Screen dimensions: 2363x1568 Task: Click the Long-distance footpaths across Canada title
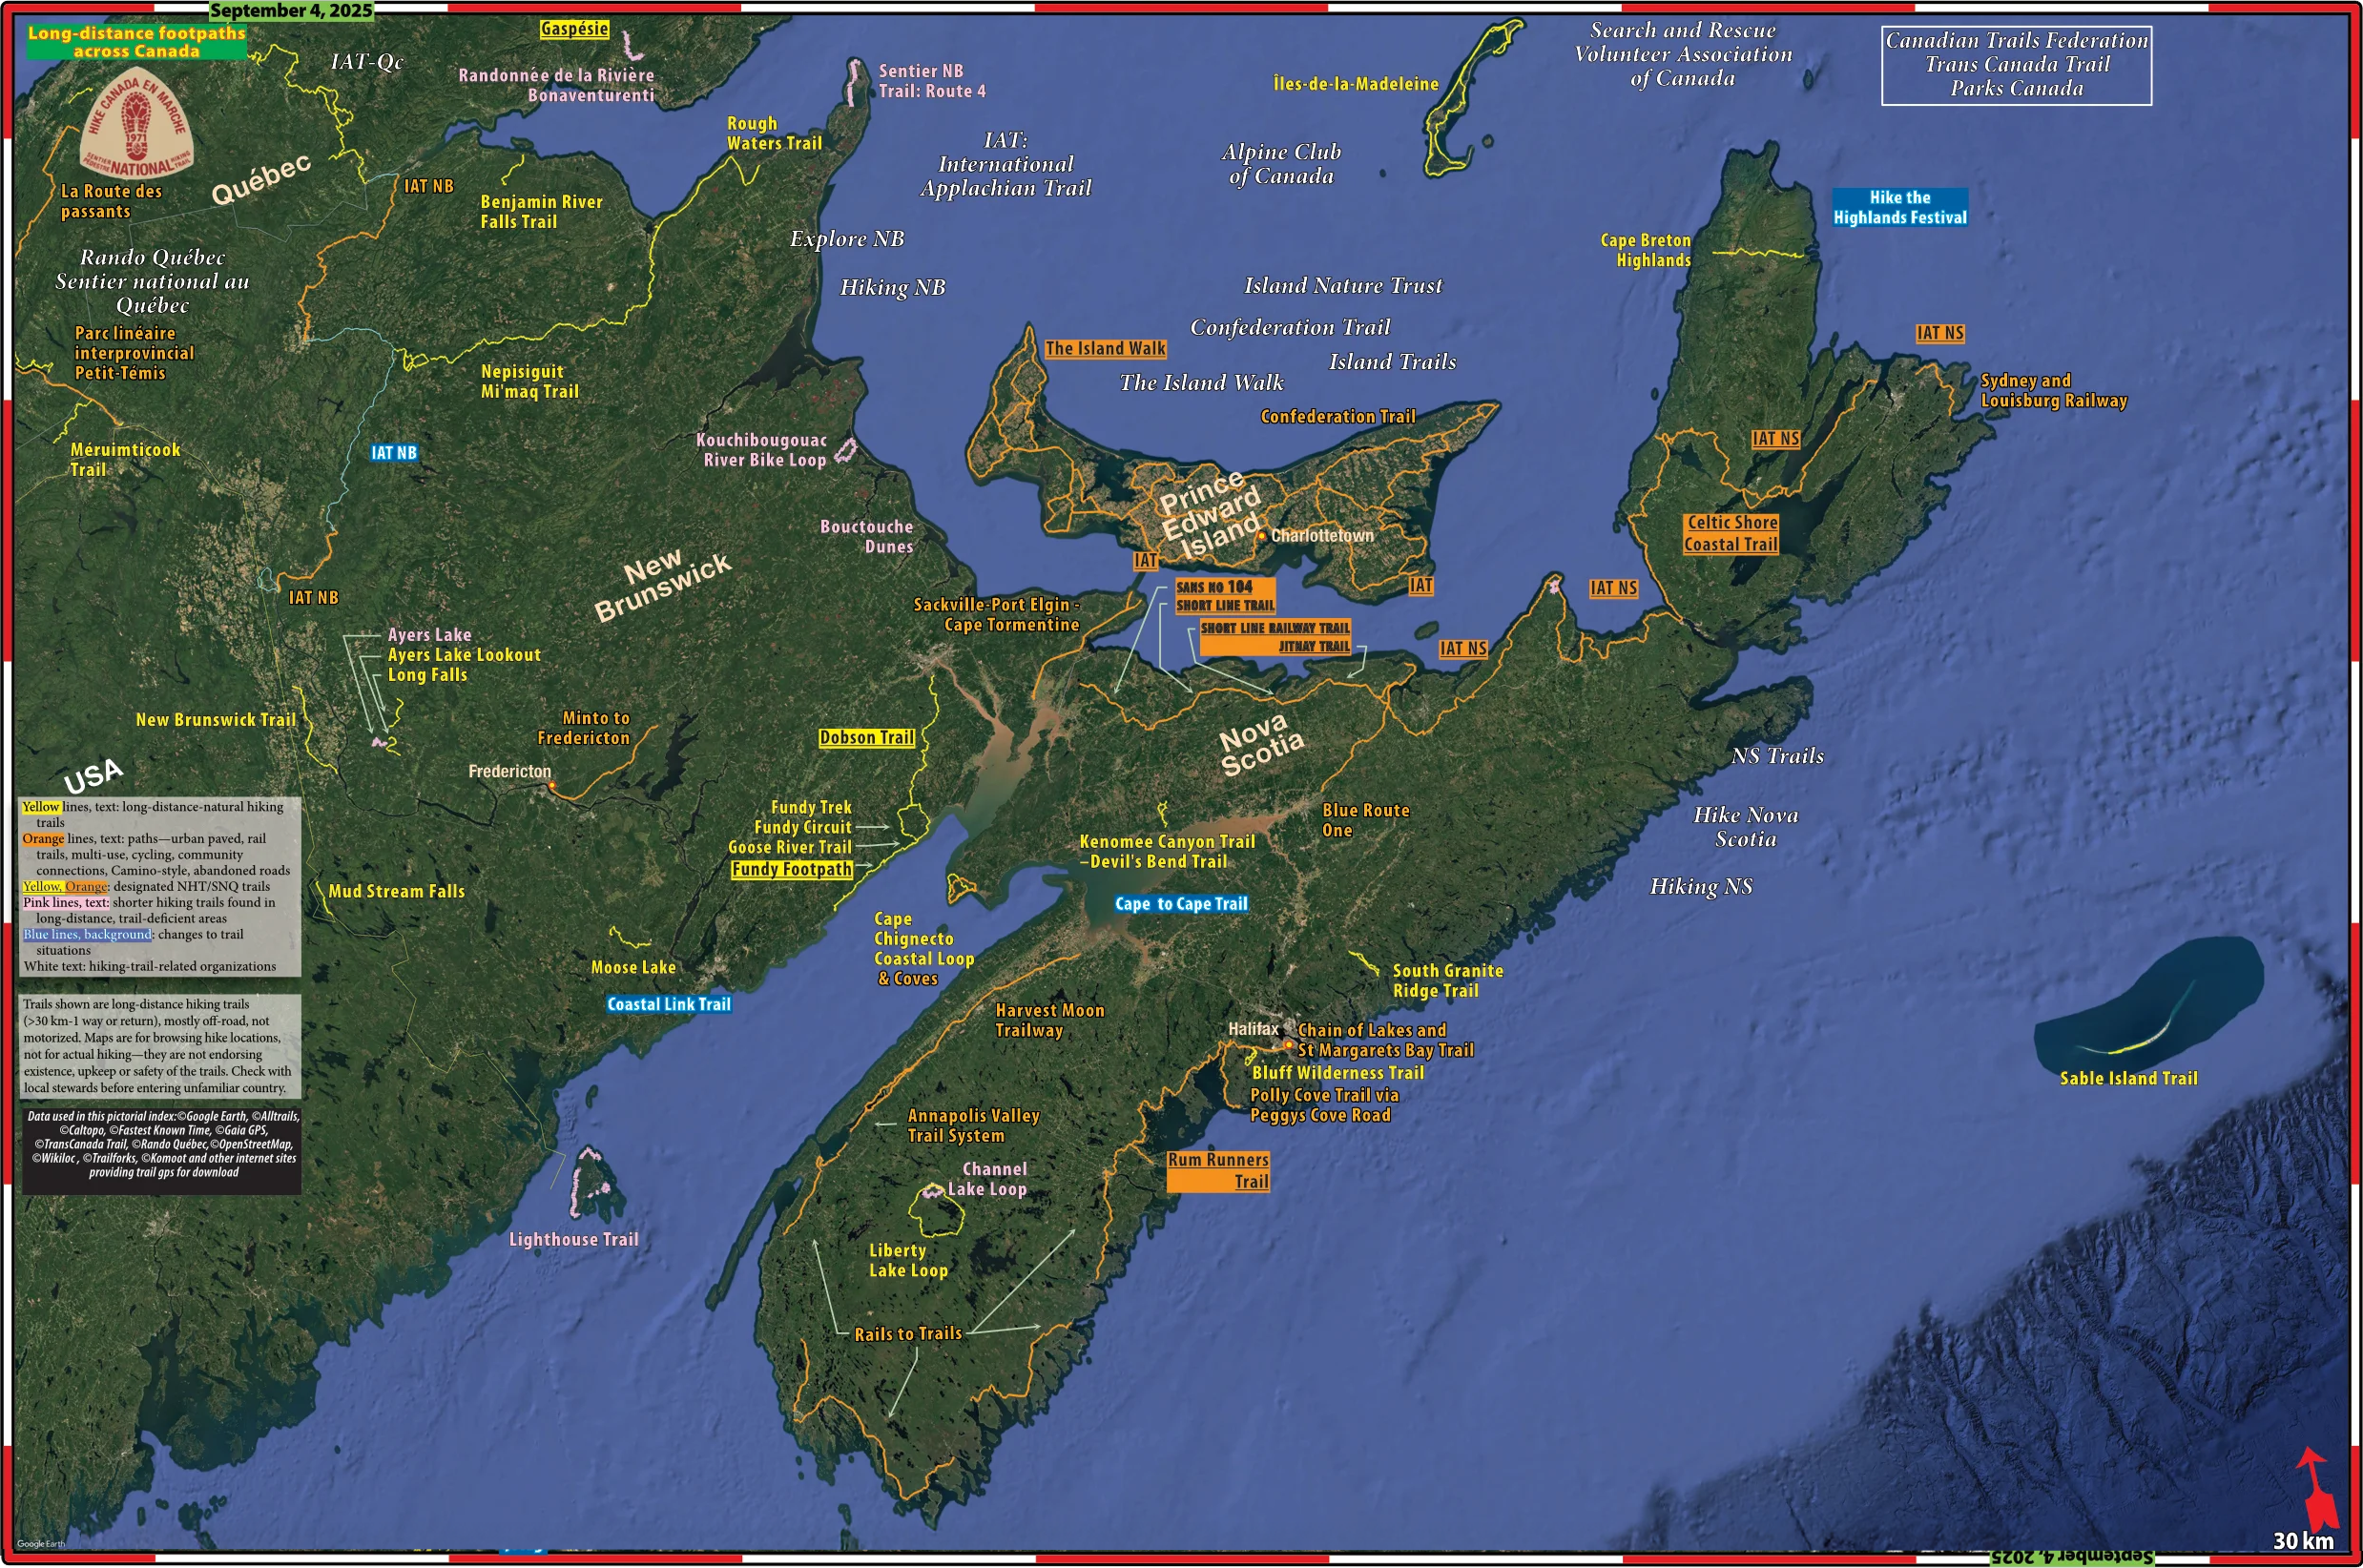pyautogui.click(x=136, y=42)
